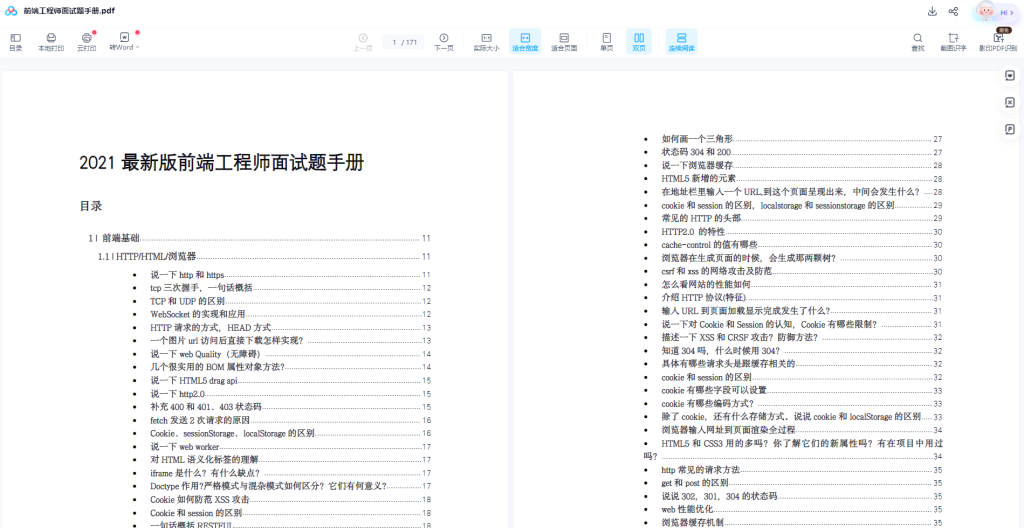Click entry 状态码 304 和 200
Viewport: 1024px width, 528px height.
pyautogui.click(x=802, y=152)
